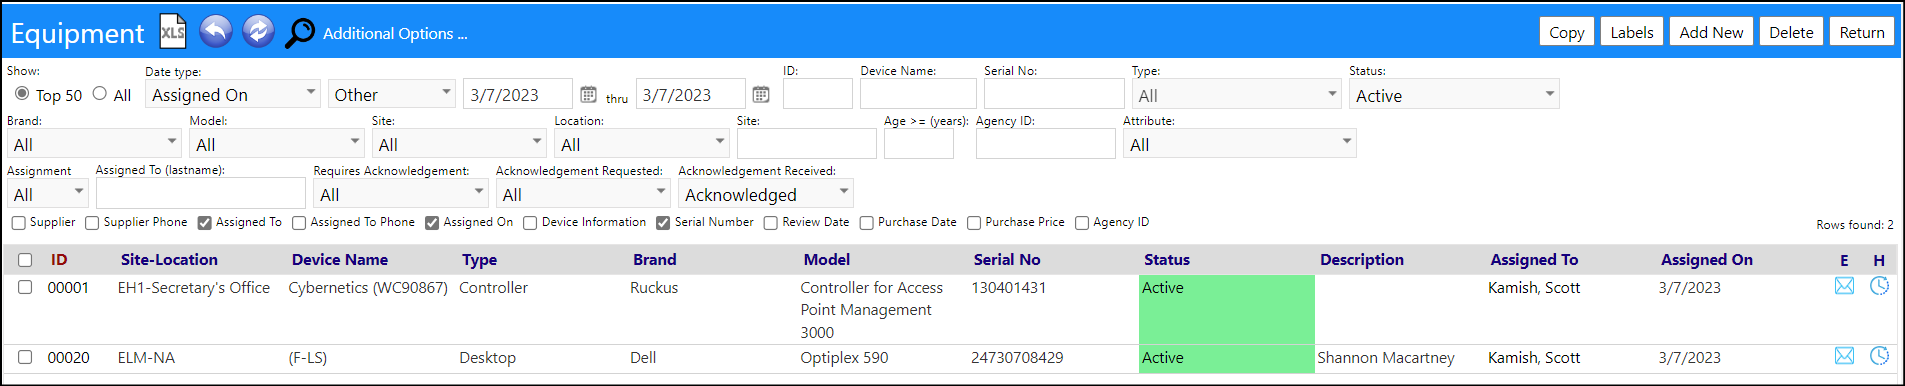Open the Date type dropdown showing Assigned On
The width and height of the screenshot is (1905, 386).
pos(233,94)
